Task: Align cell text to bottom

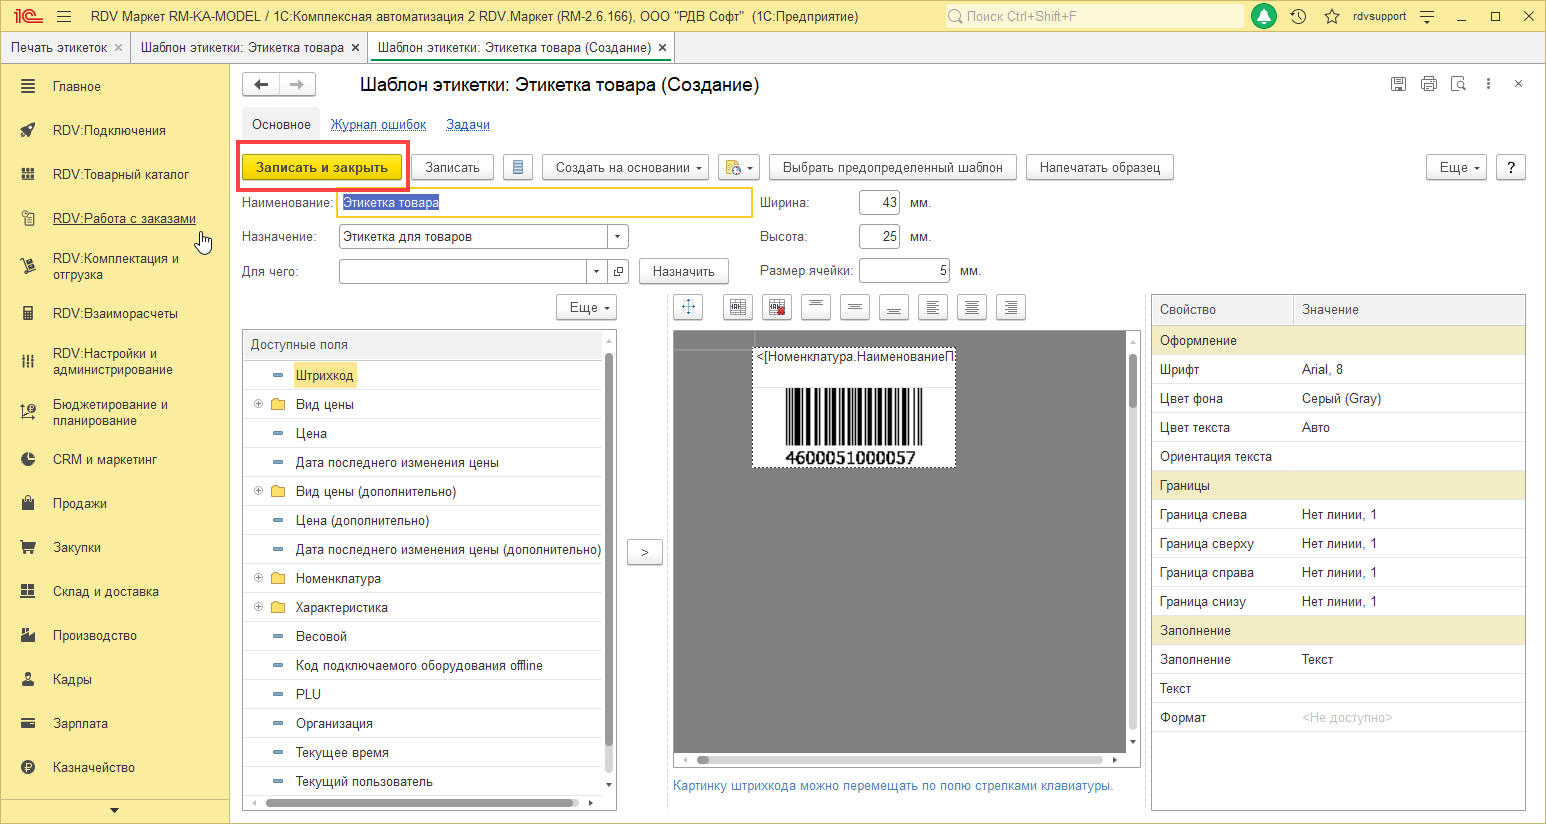Action: click(x=894, y=308)
